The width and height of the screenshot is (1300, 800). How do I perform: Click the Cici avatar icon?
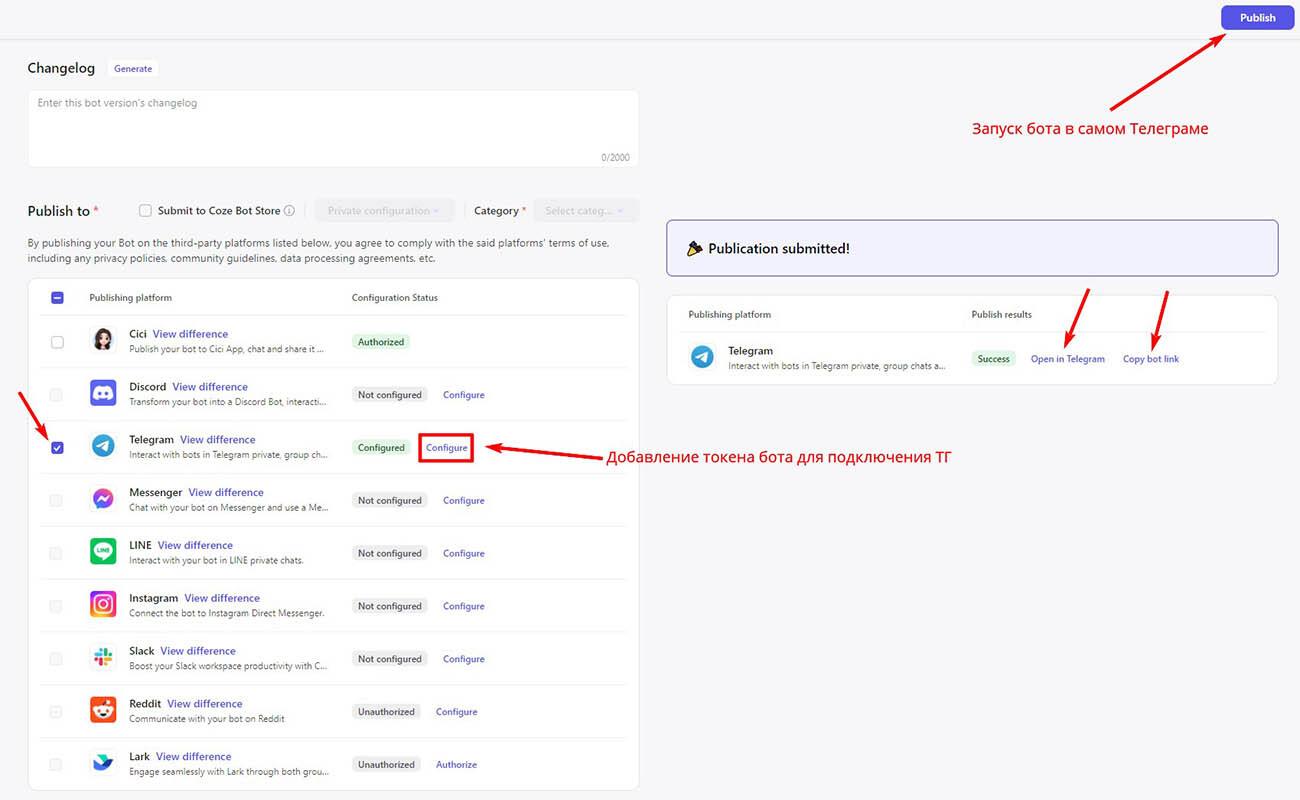tap(103, 341)
